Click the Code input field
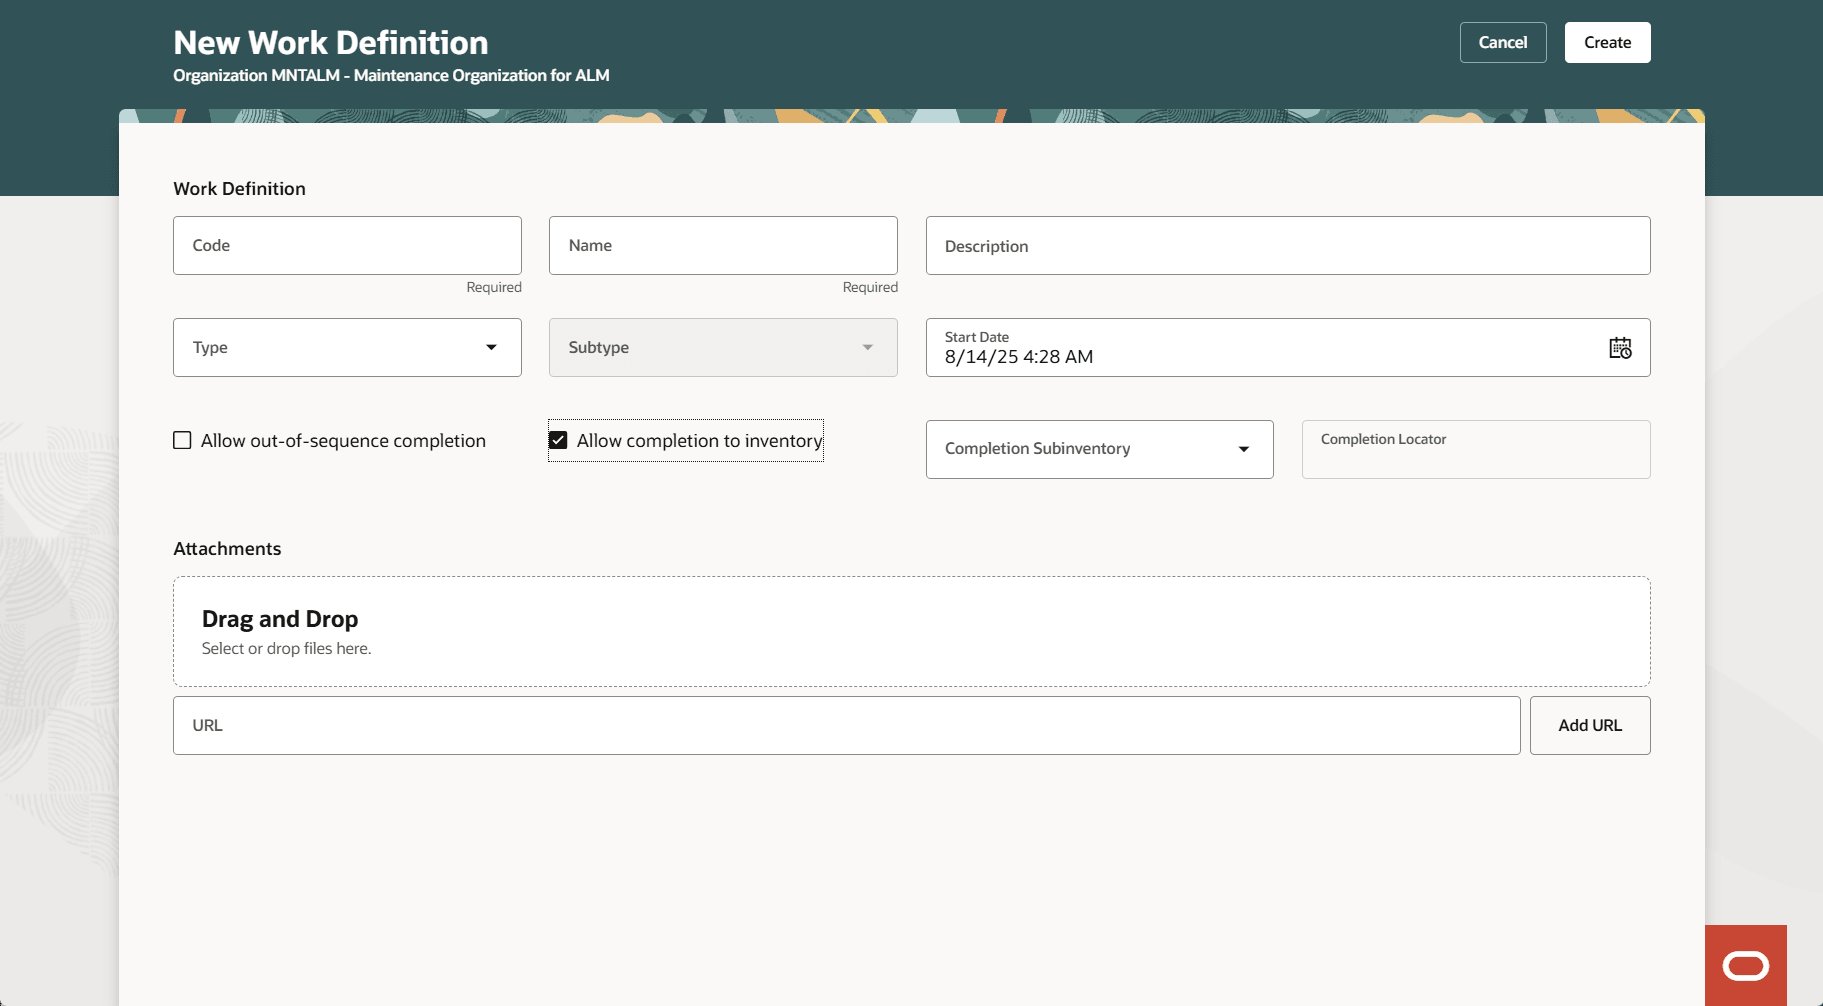The image size is (1823, 1006). [346, 245]
